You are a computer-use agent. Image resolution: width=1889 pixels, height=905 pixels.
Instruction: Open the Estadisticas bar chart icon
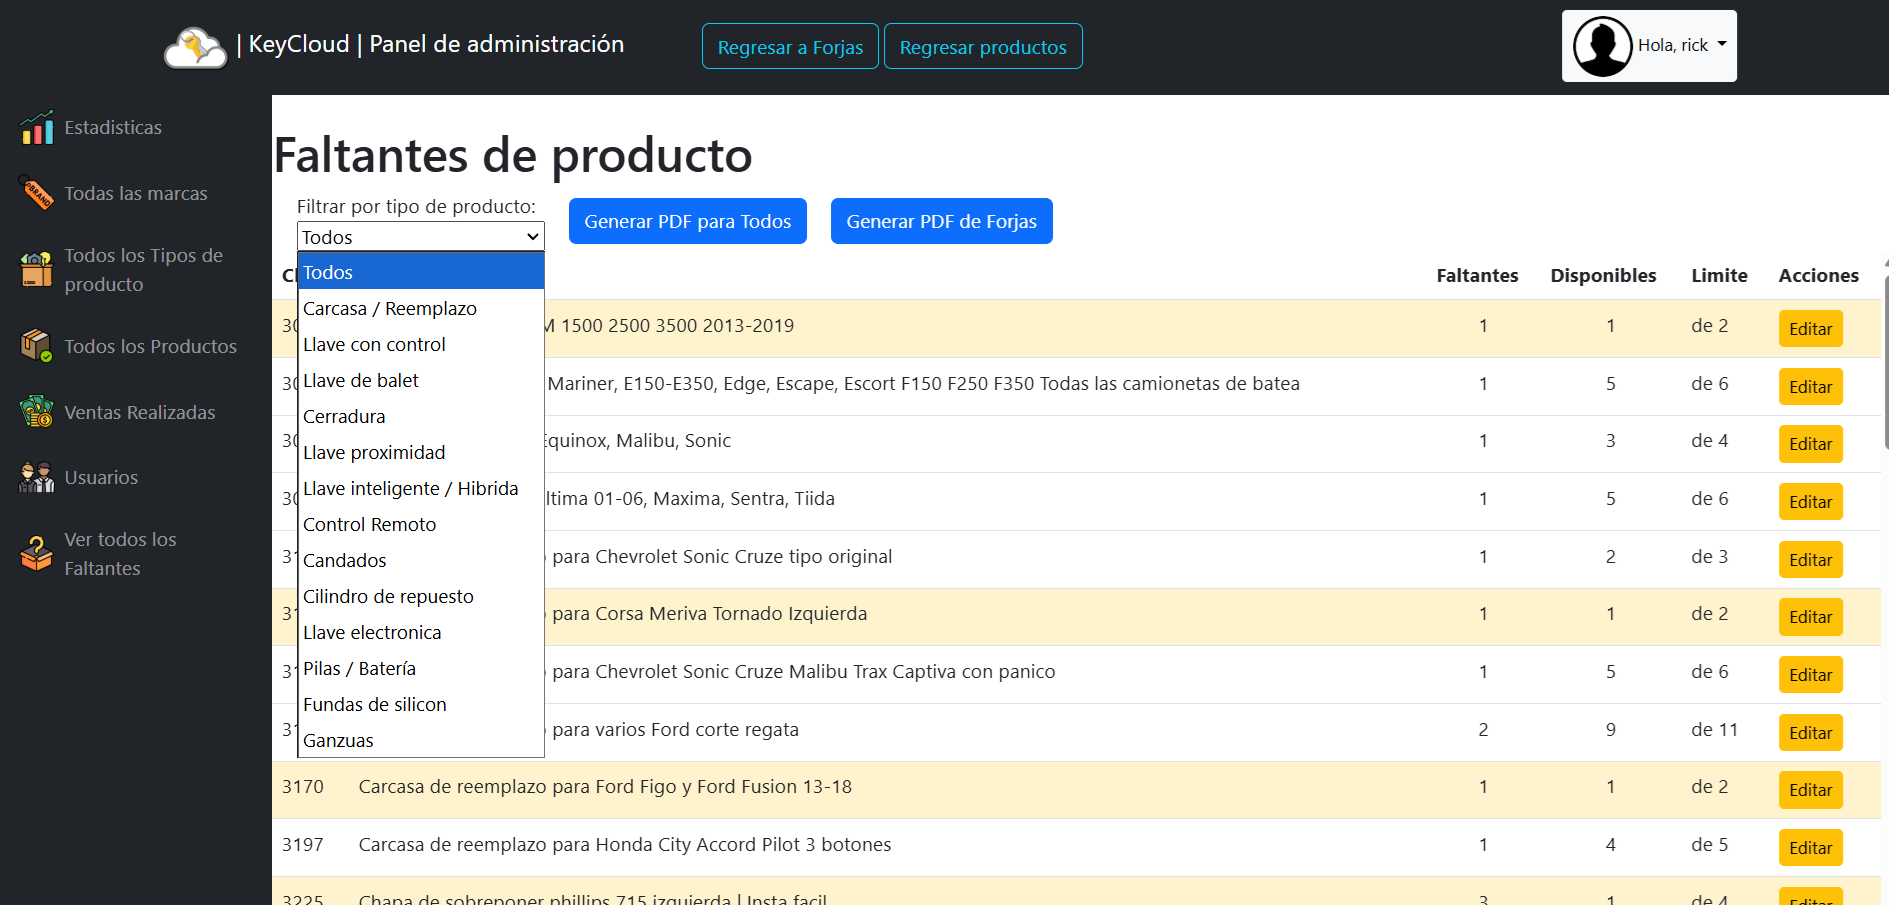pos(37,128)
